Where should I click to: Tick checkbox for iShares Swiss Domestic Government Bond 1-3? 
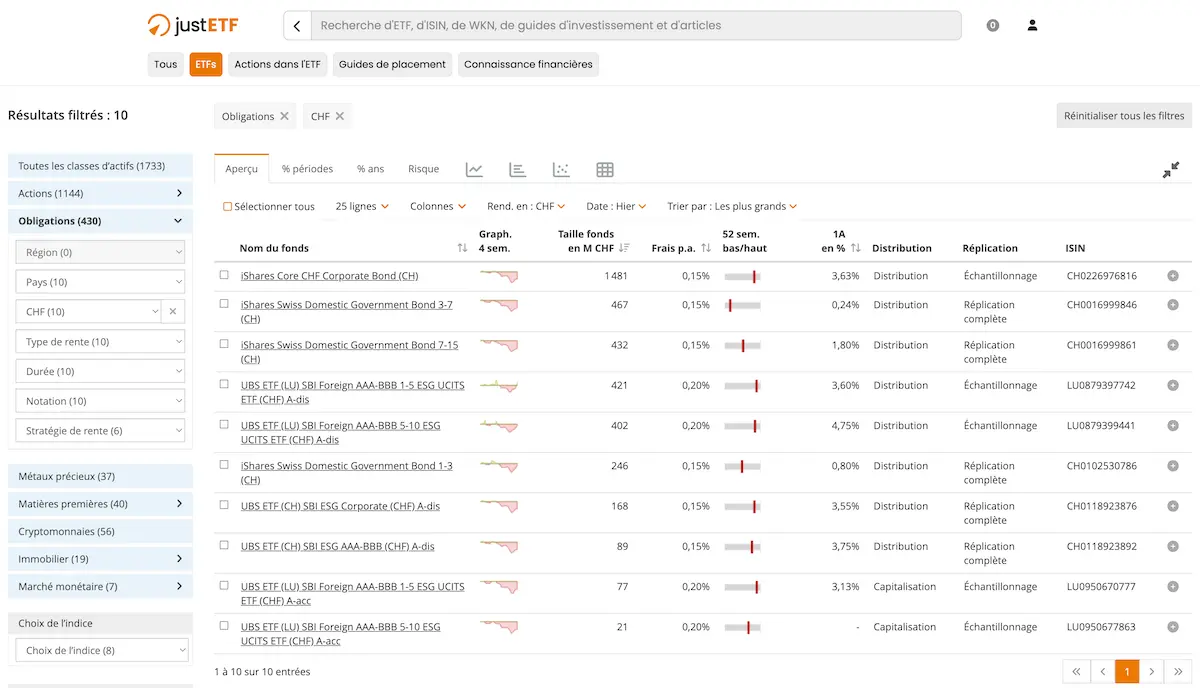pos(224,465)
